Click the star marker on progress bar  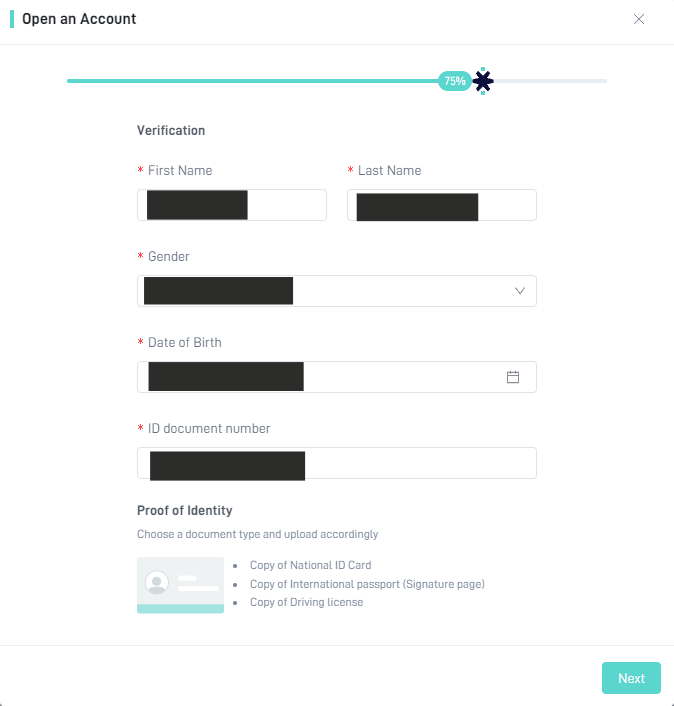click(x=483, y=81)
